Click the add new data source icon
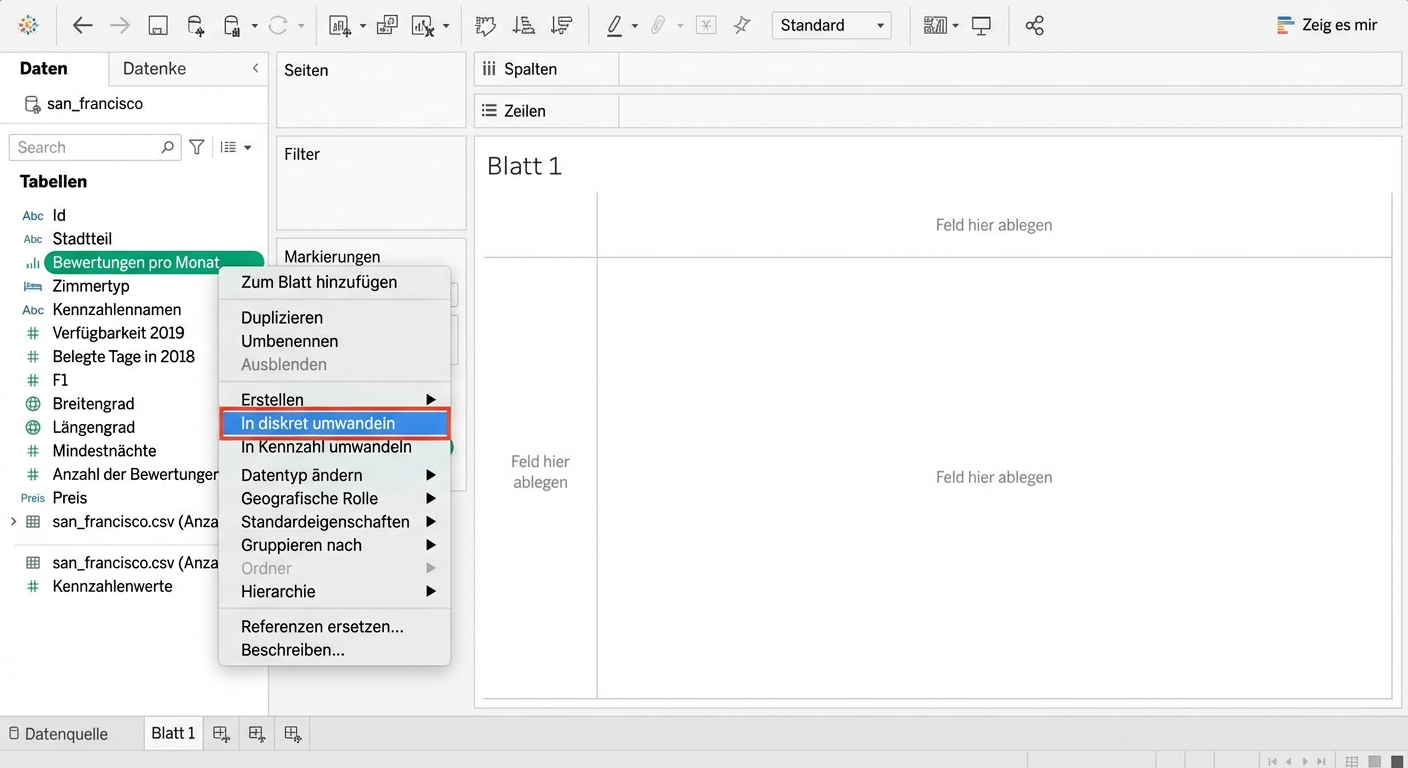The height and width of the screenshot is (768, 1408). tap(196, 26)
